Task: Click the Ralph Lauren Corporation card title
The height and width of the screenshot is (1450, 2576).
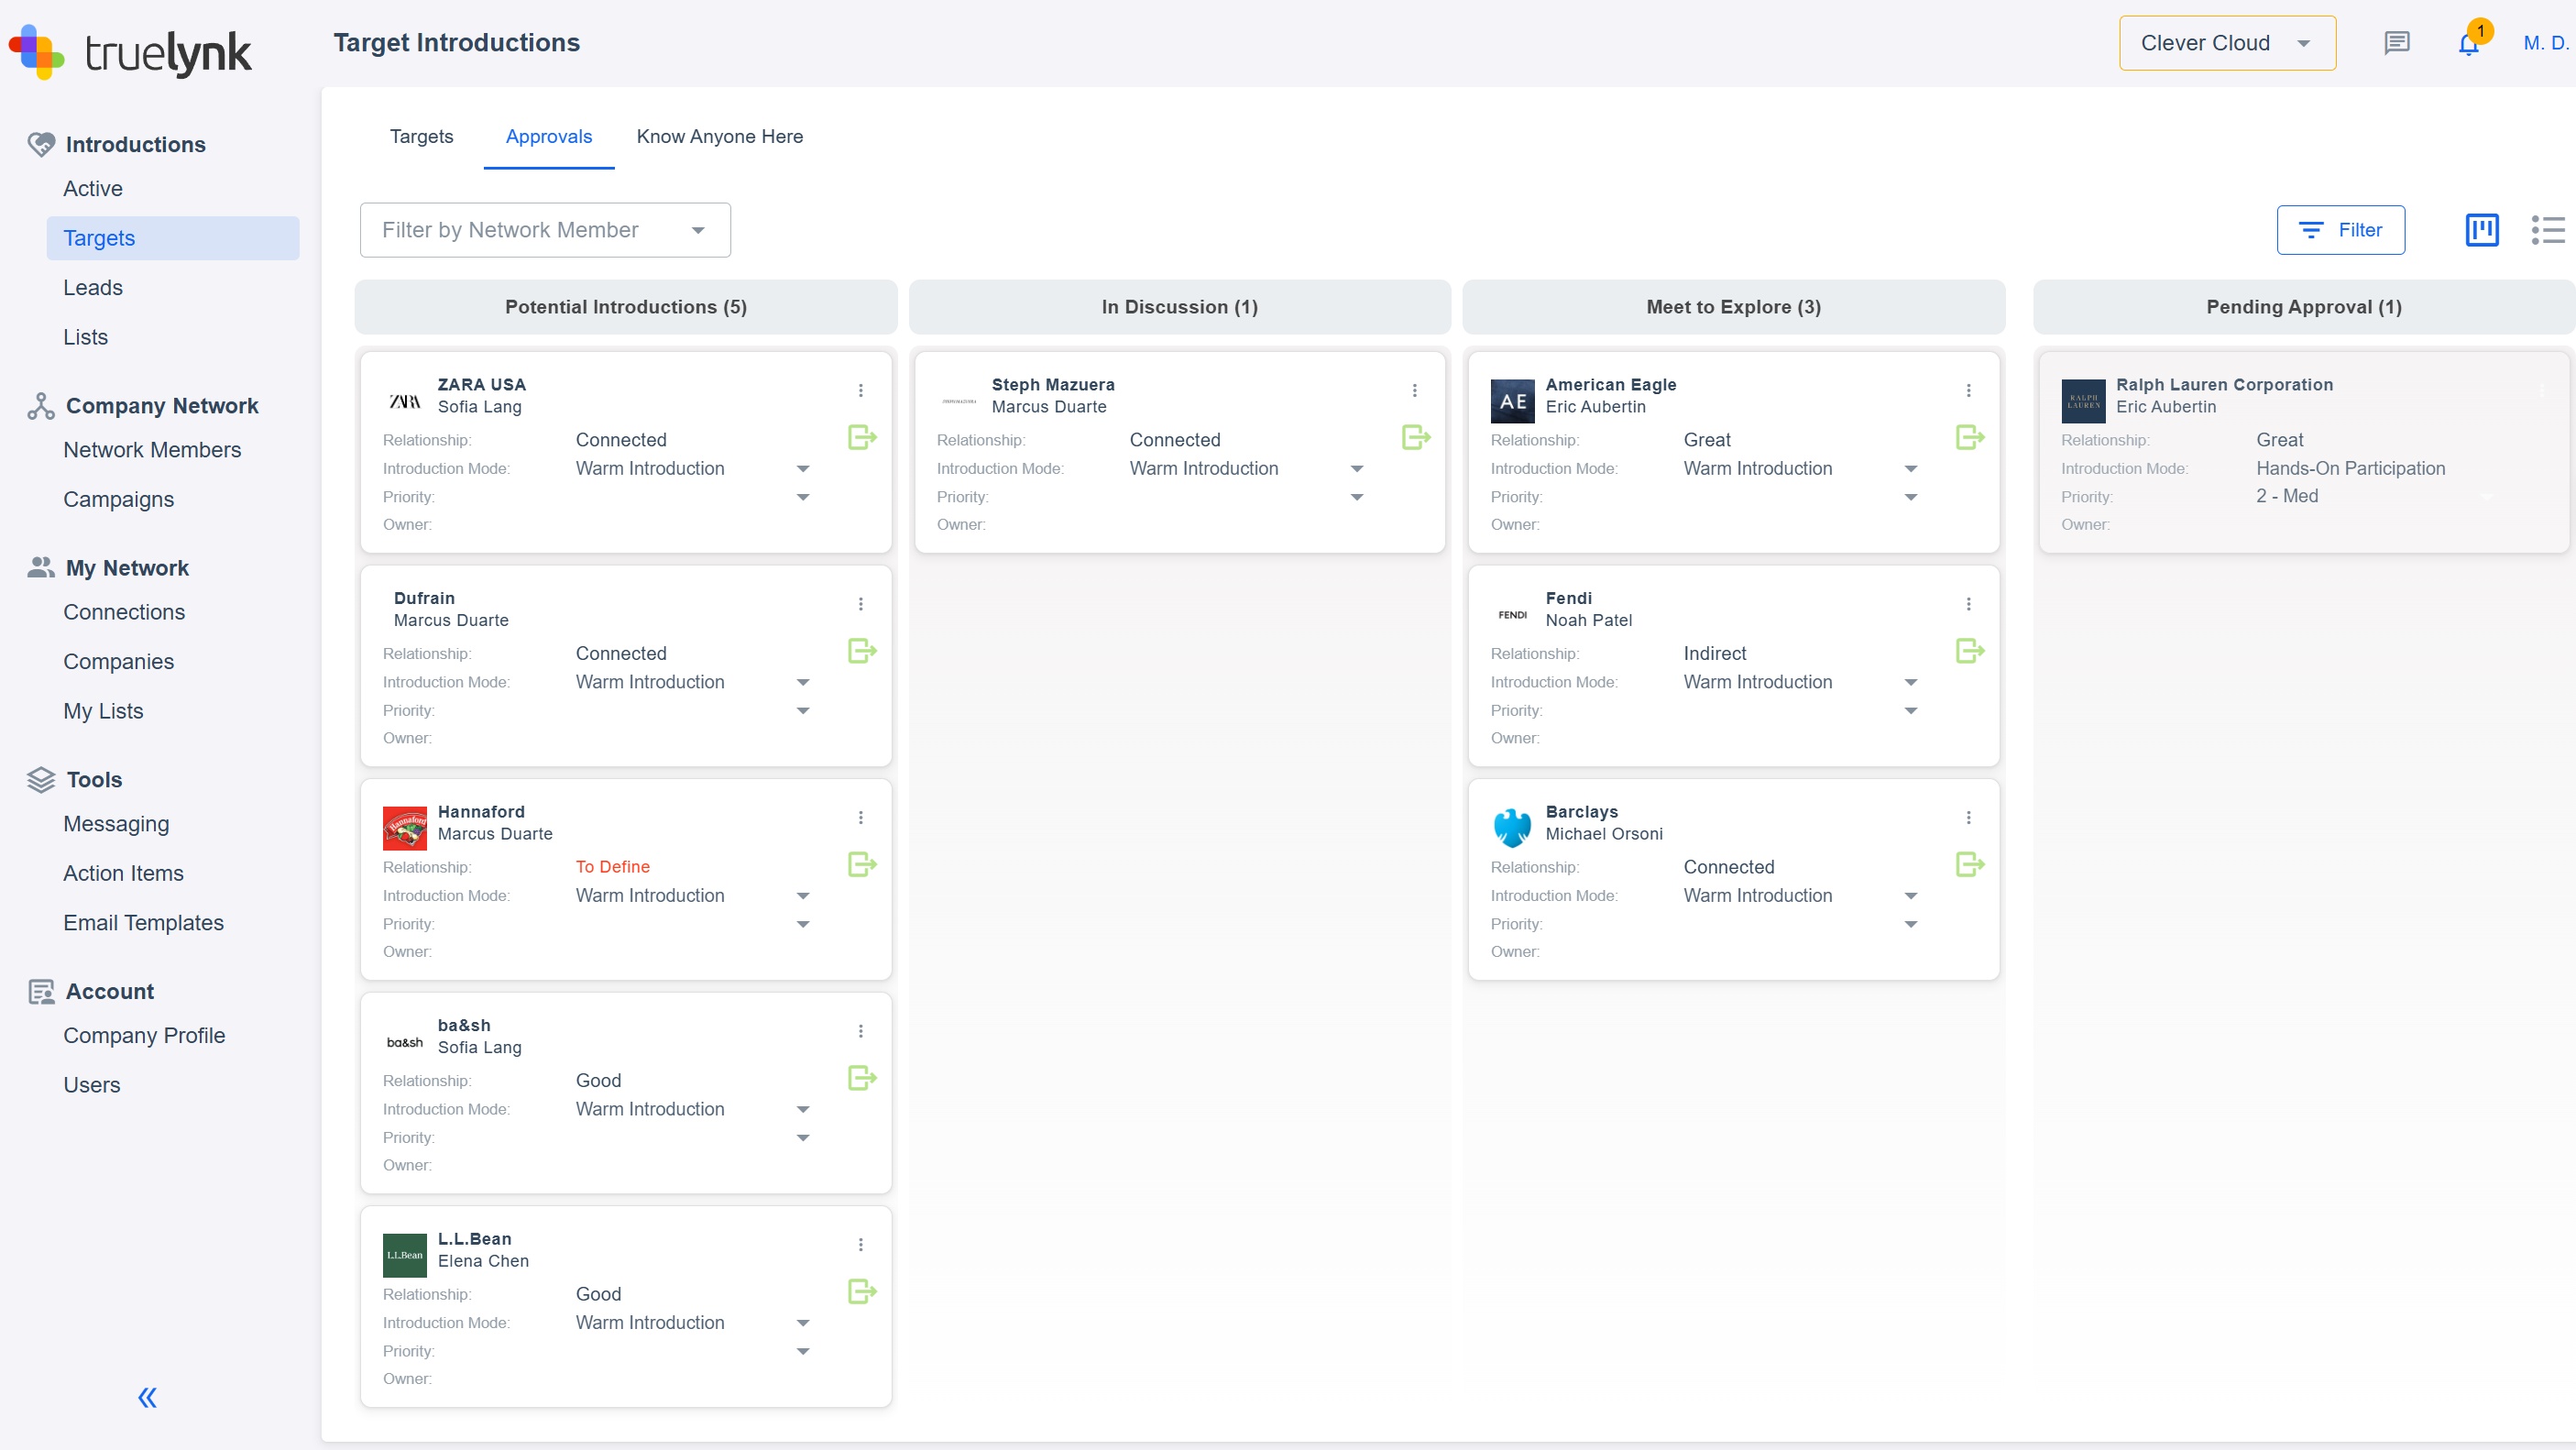Action: pos(2224,385)
